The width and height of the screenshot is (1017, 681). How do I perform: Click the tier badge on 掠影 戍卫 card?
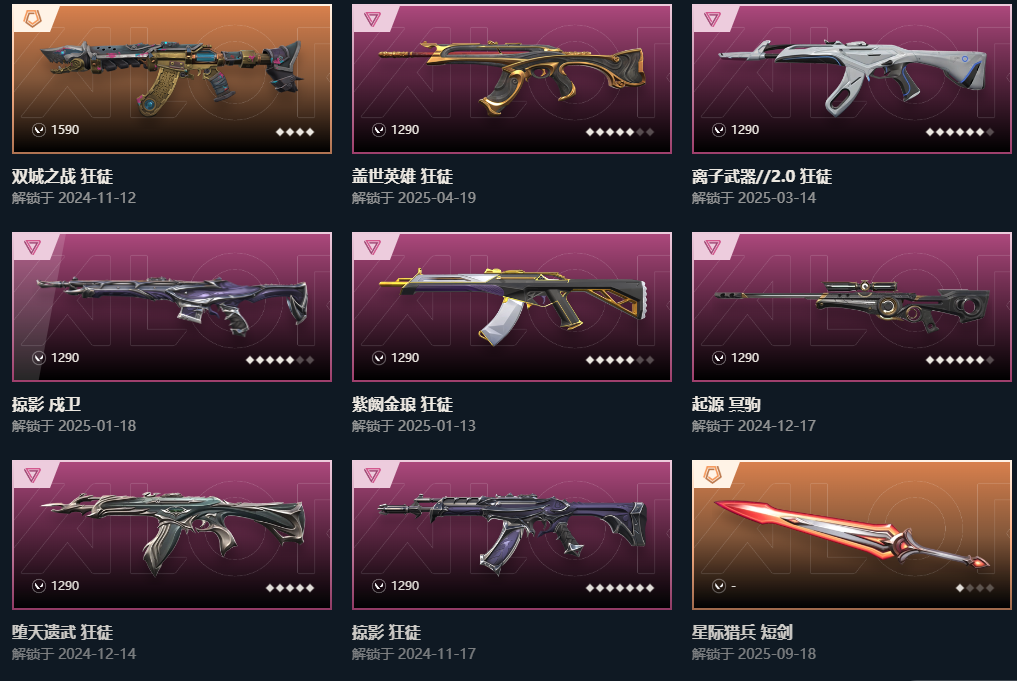tap(32, 247)
